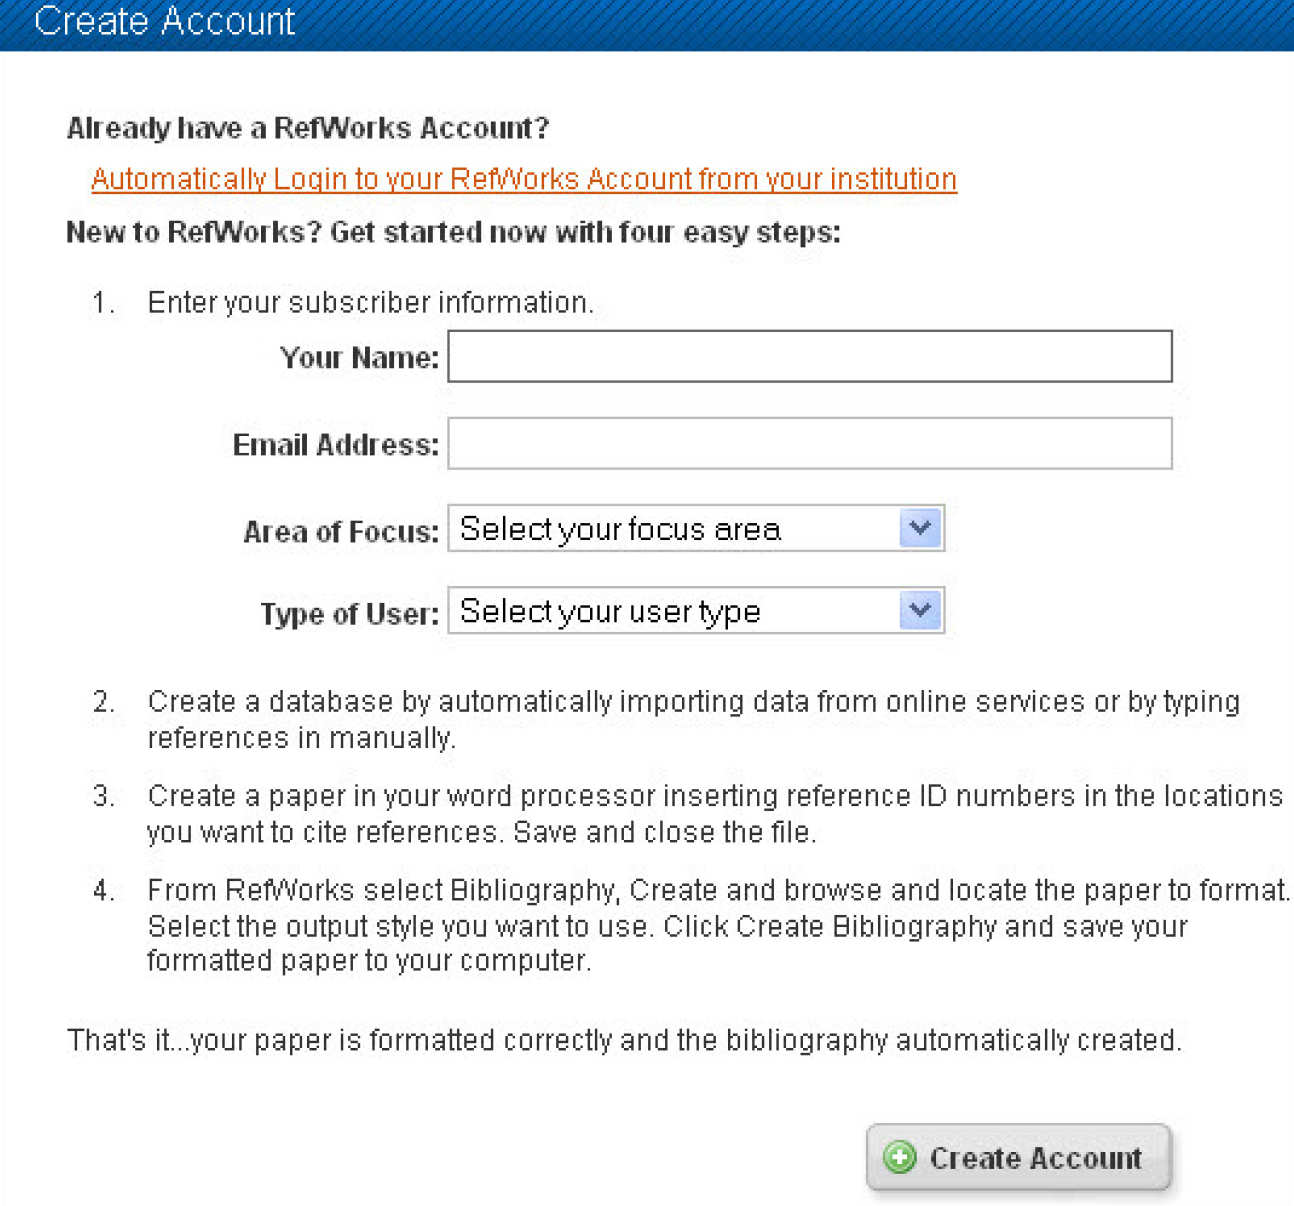Click the step 4 'From RefWorks select Bibliography' text

coord(718,925)
